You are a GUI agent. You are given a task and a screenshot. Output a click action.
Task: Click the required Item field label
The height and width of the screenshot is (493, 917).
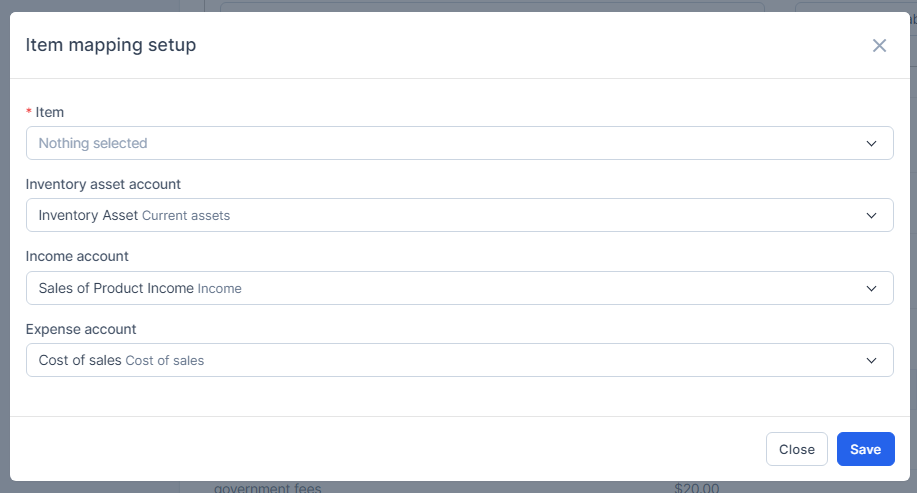coord(49,113)
